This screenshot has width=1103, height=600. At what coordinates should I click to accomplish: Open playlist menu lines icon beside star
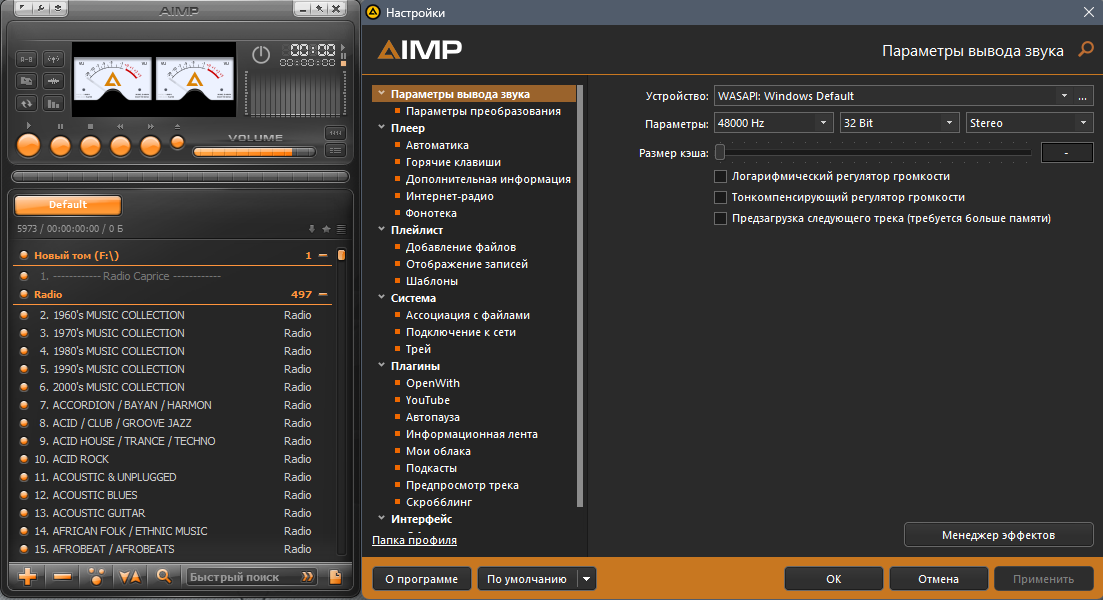[x=341, y=229]
